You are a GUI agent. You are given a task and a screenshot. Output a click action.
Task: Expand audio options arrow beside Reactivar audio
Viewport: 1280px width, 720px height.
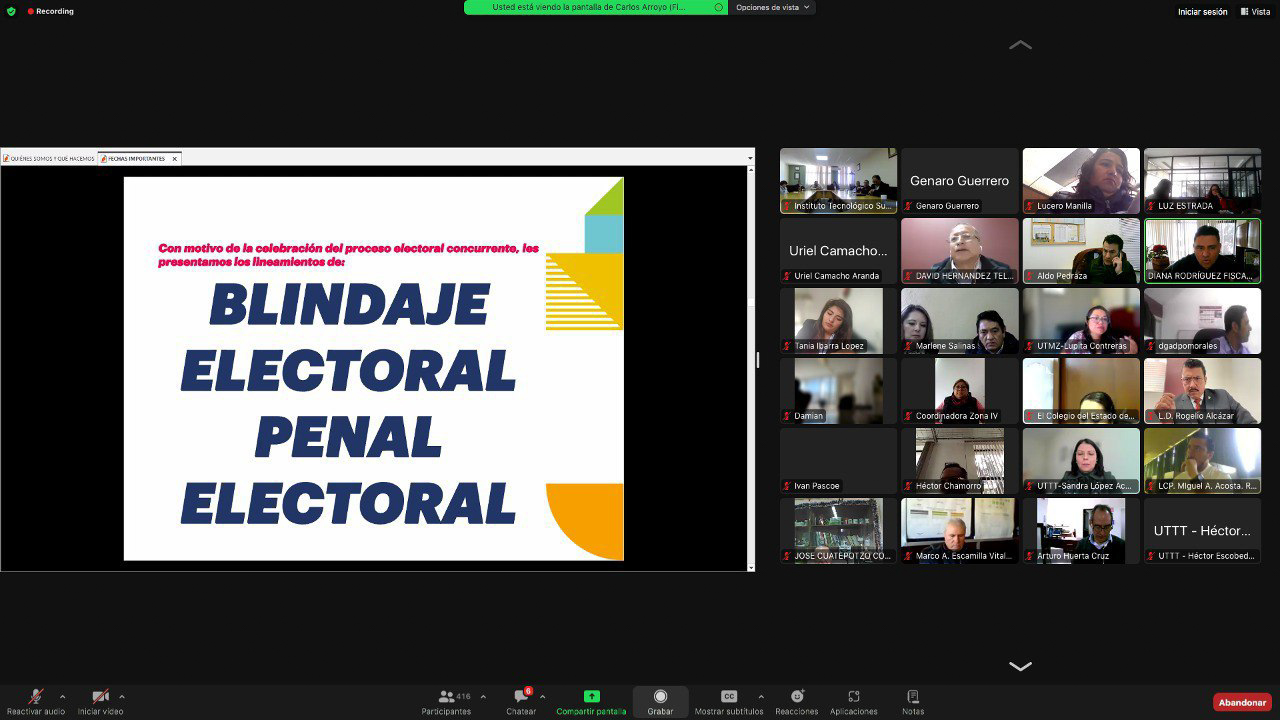pyautogui.click(x=62, y=696)
